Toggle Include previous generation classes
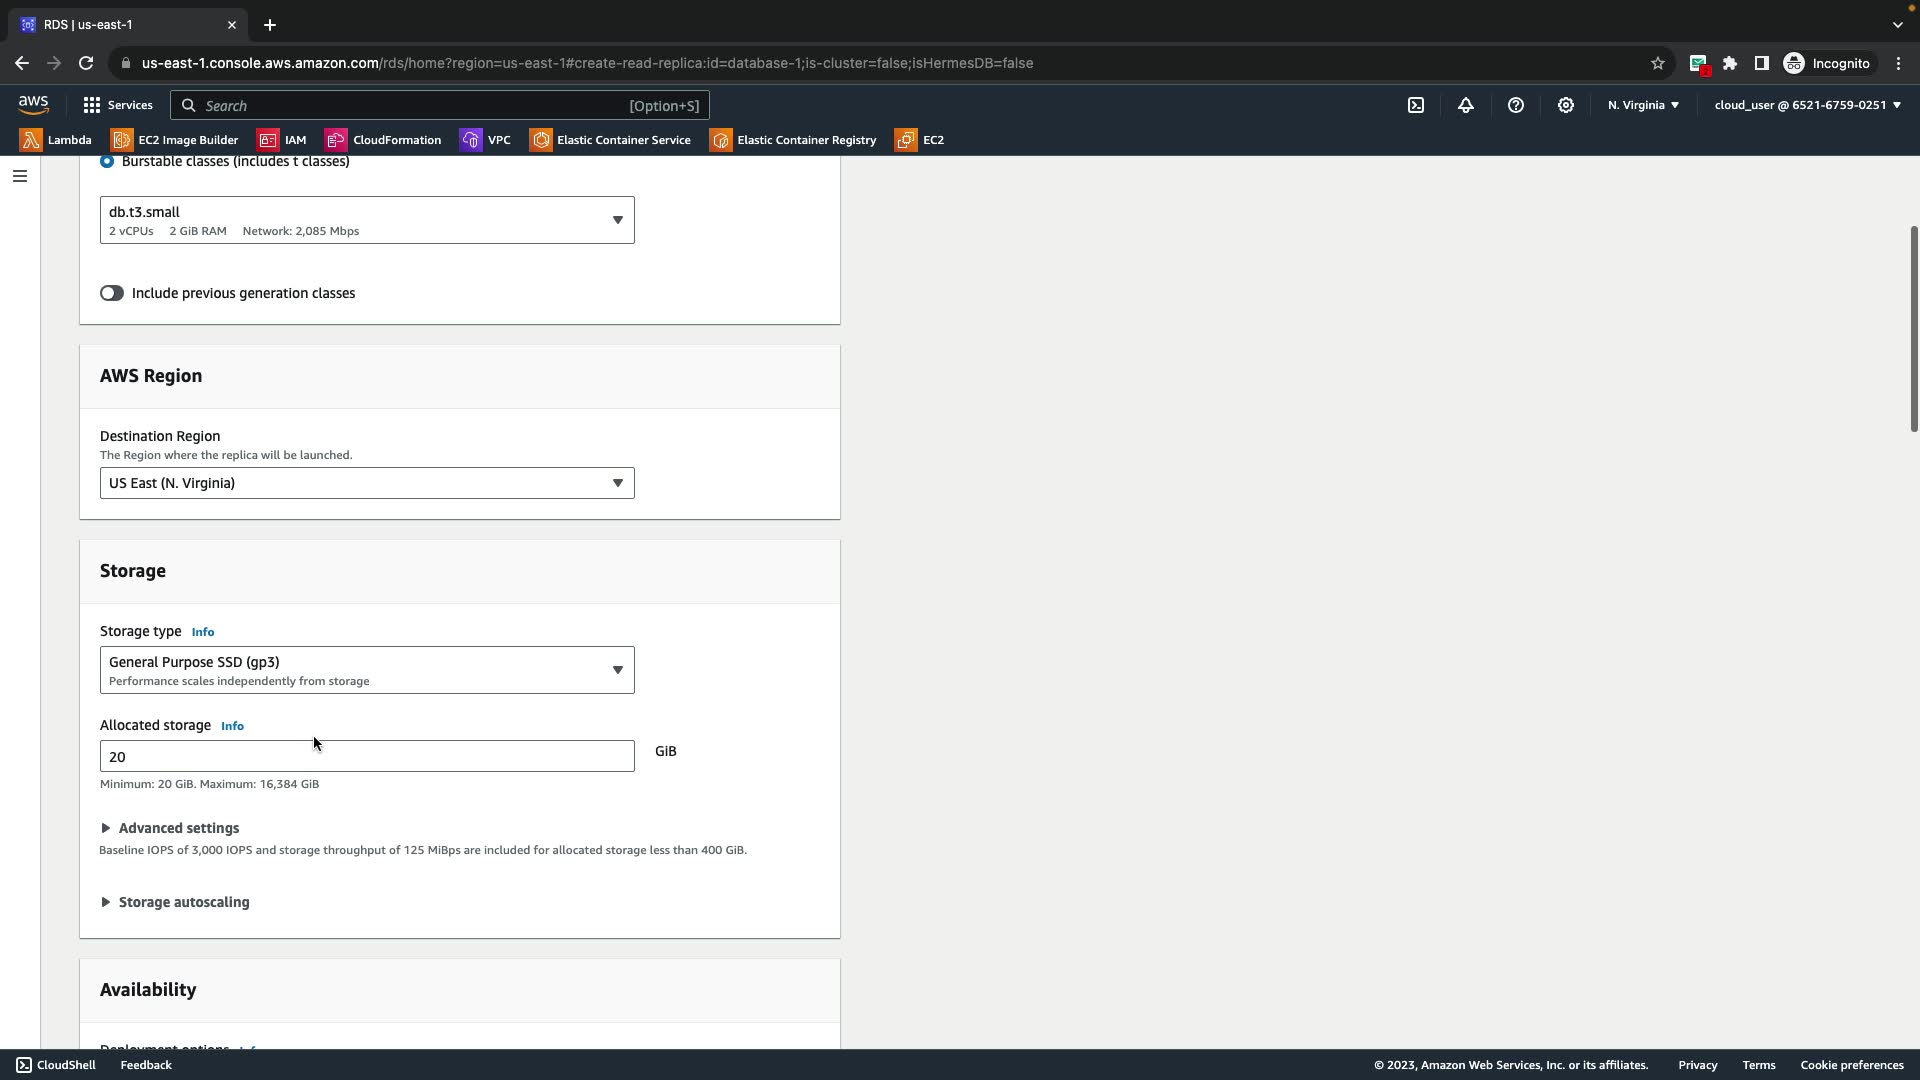 tap(111, 293)
